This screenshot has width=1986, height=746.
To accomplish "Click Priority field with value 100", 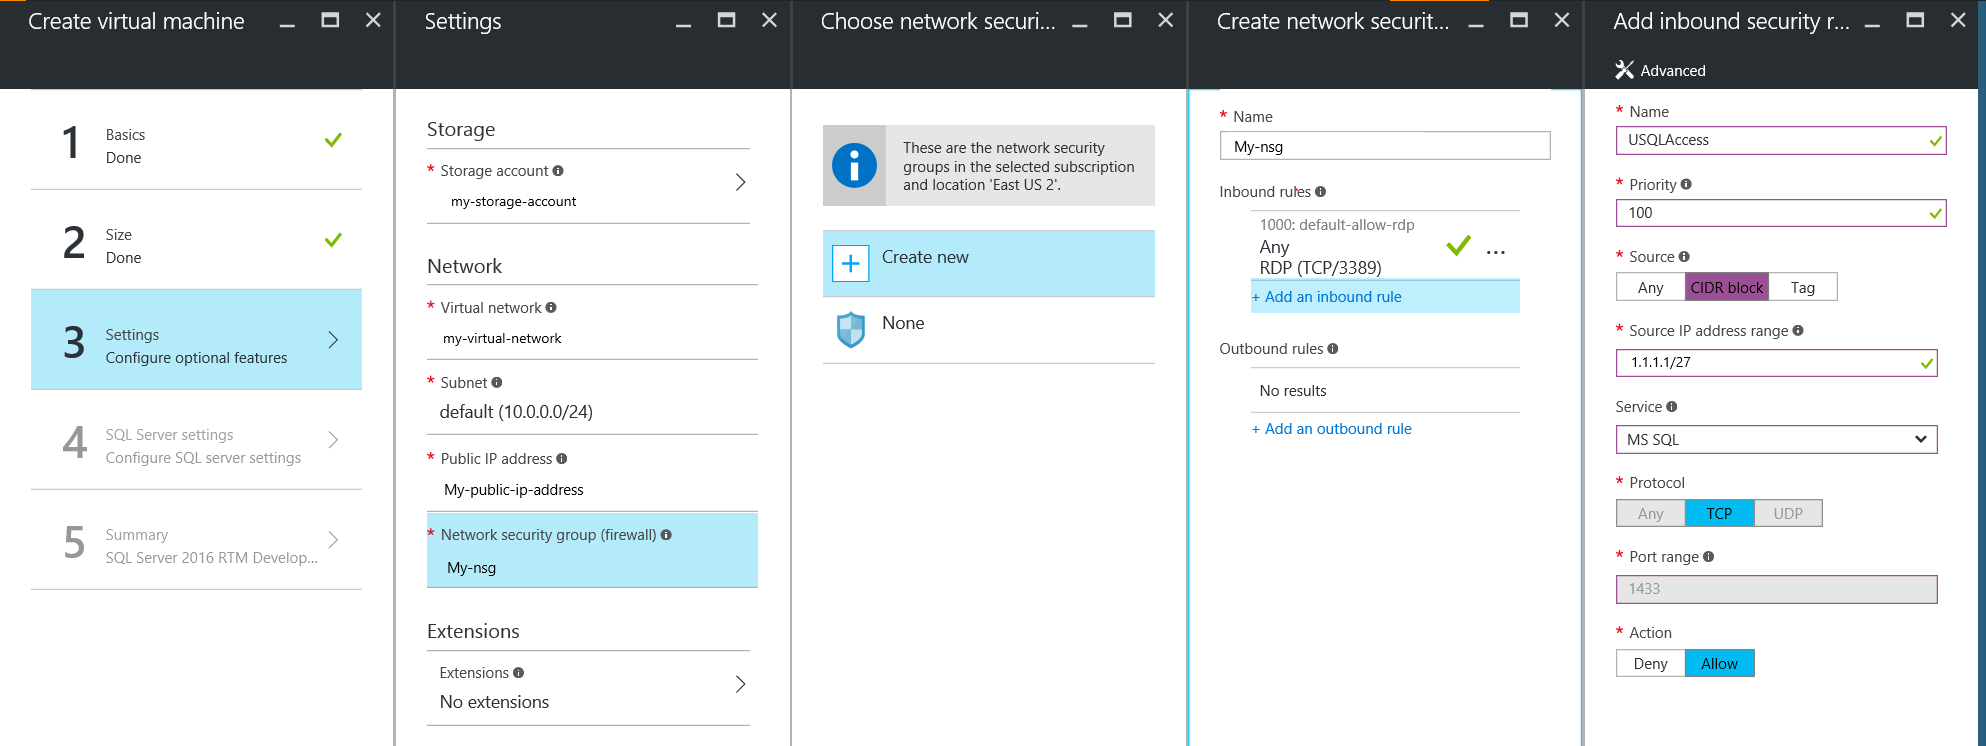I will 1781,213.
